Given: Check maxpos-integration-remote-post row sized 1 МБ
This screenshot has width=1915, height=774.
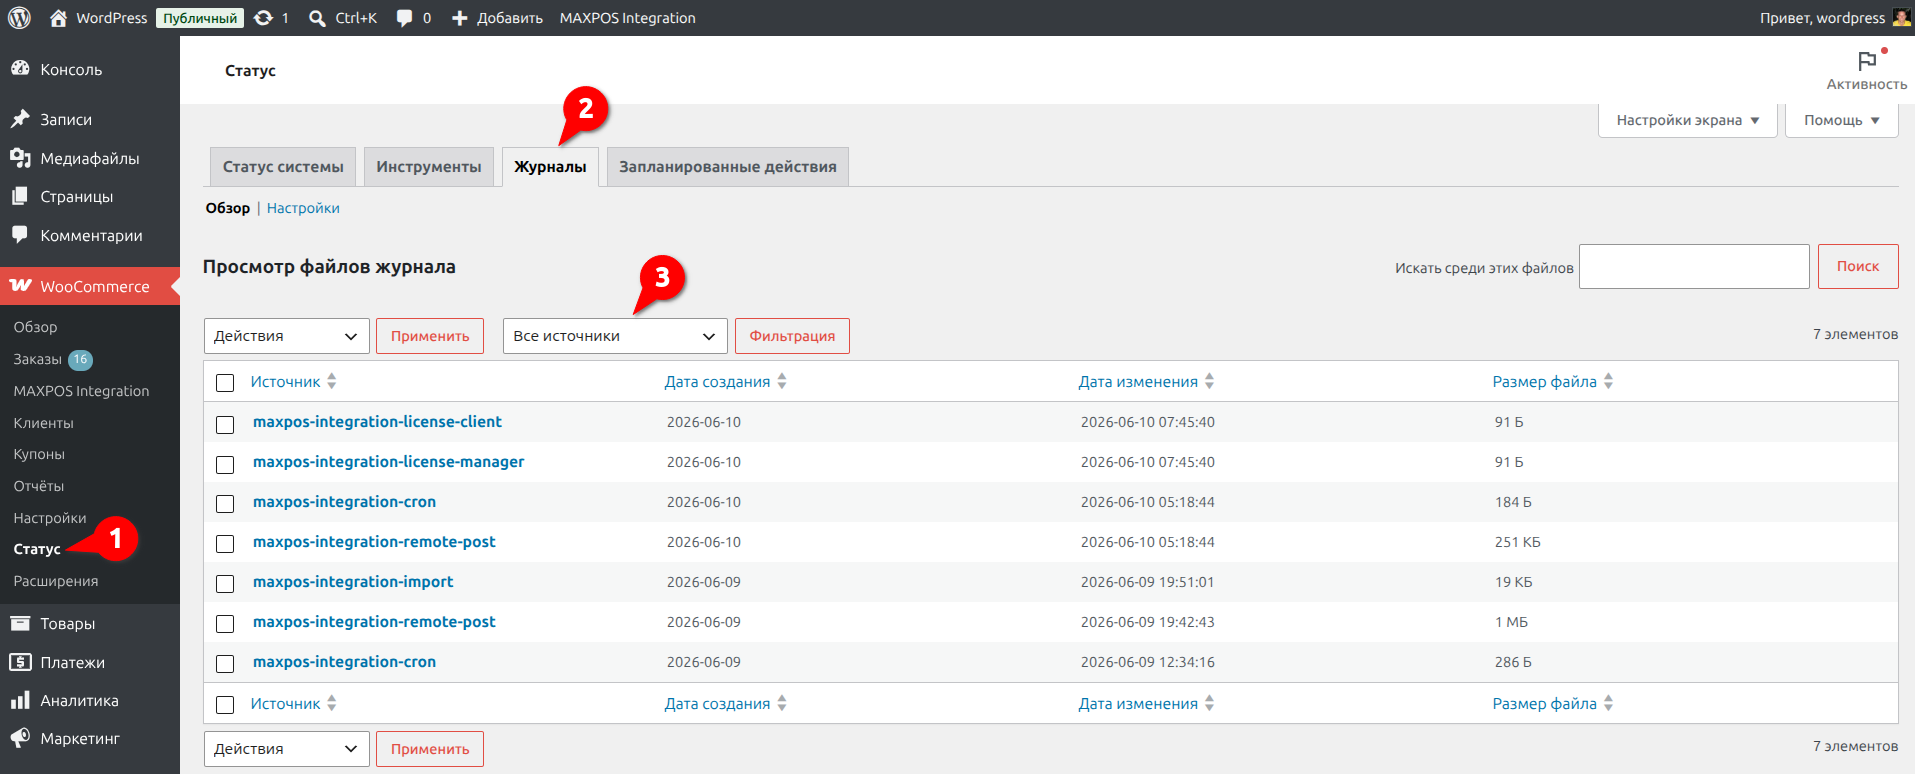Looking at the screenshot, I should pos(225,624).
